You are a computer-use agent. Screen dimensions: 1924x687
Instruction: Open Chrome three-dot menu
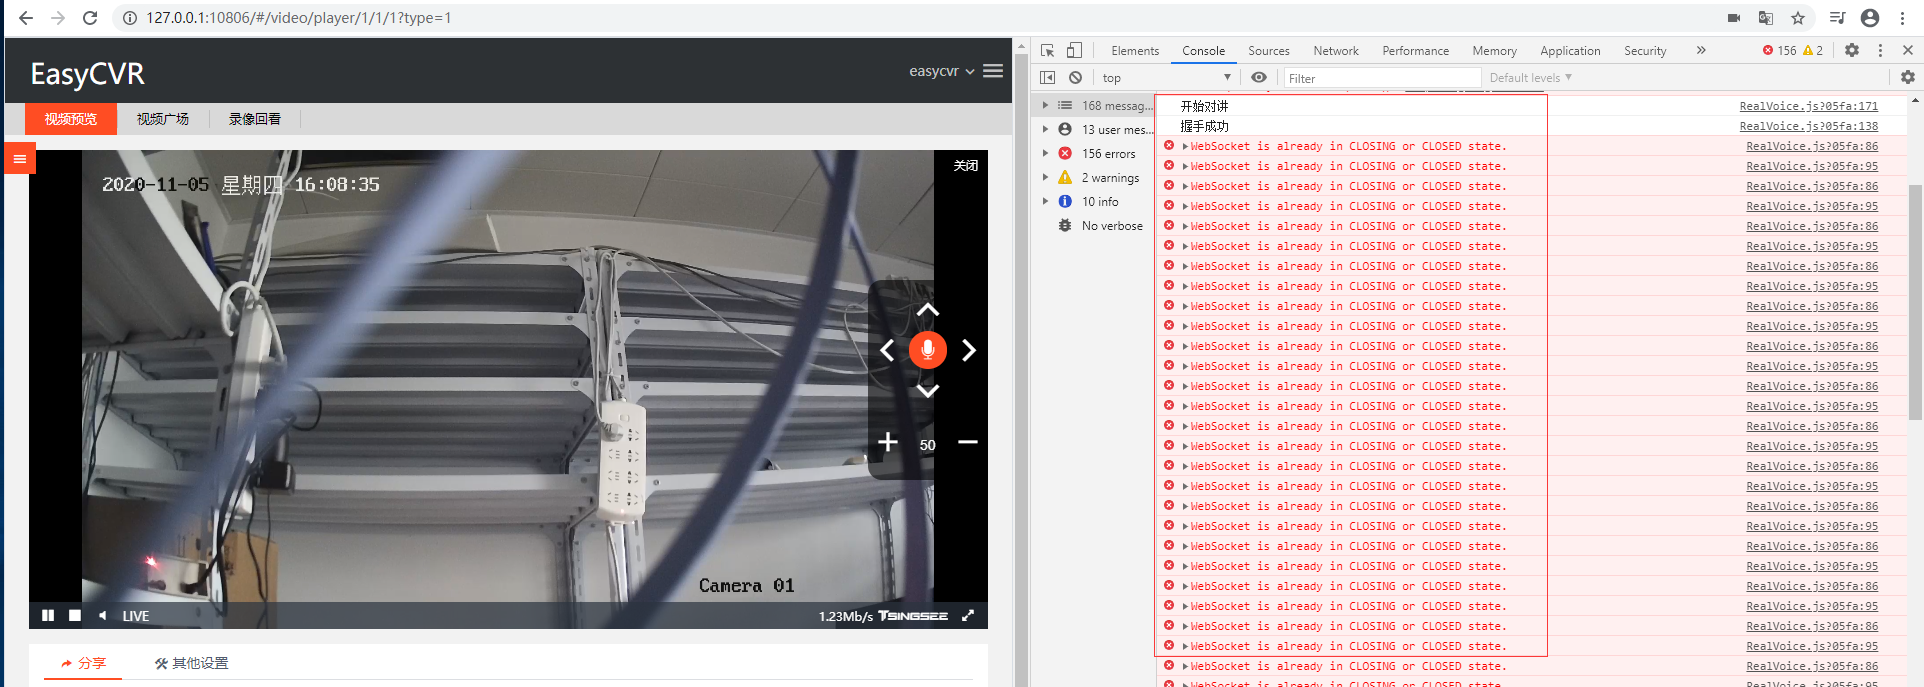point(1903,18)
